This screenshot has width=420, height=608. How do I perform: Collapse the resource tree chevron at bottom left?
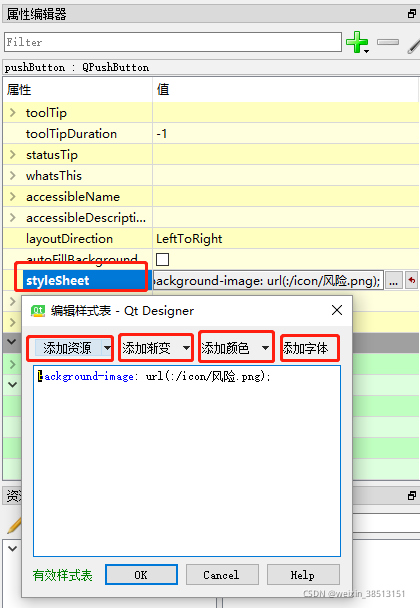[12, 549]
